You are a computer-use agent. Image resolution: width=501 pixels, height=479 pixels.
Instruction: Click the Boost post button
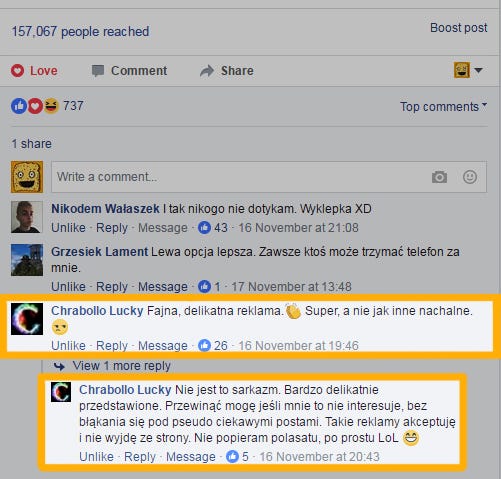pos(458,28)
